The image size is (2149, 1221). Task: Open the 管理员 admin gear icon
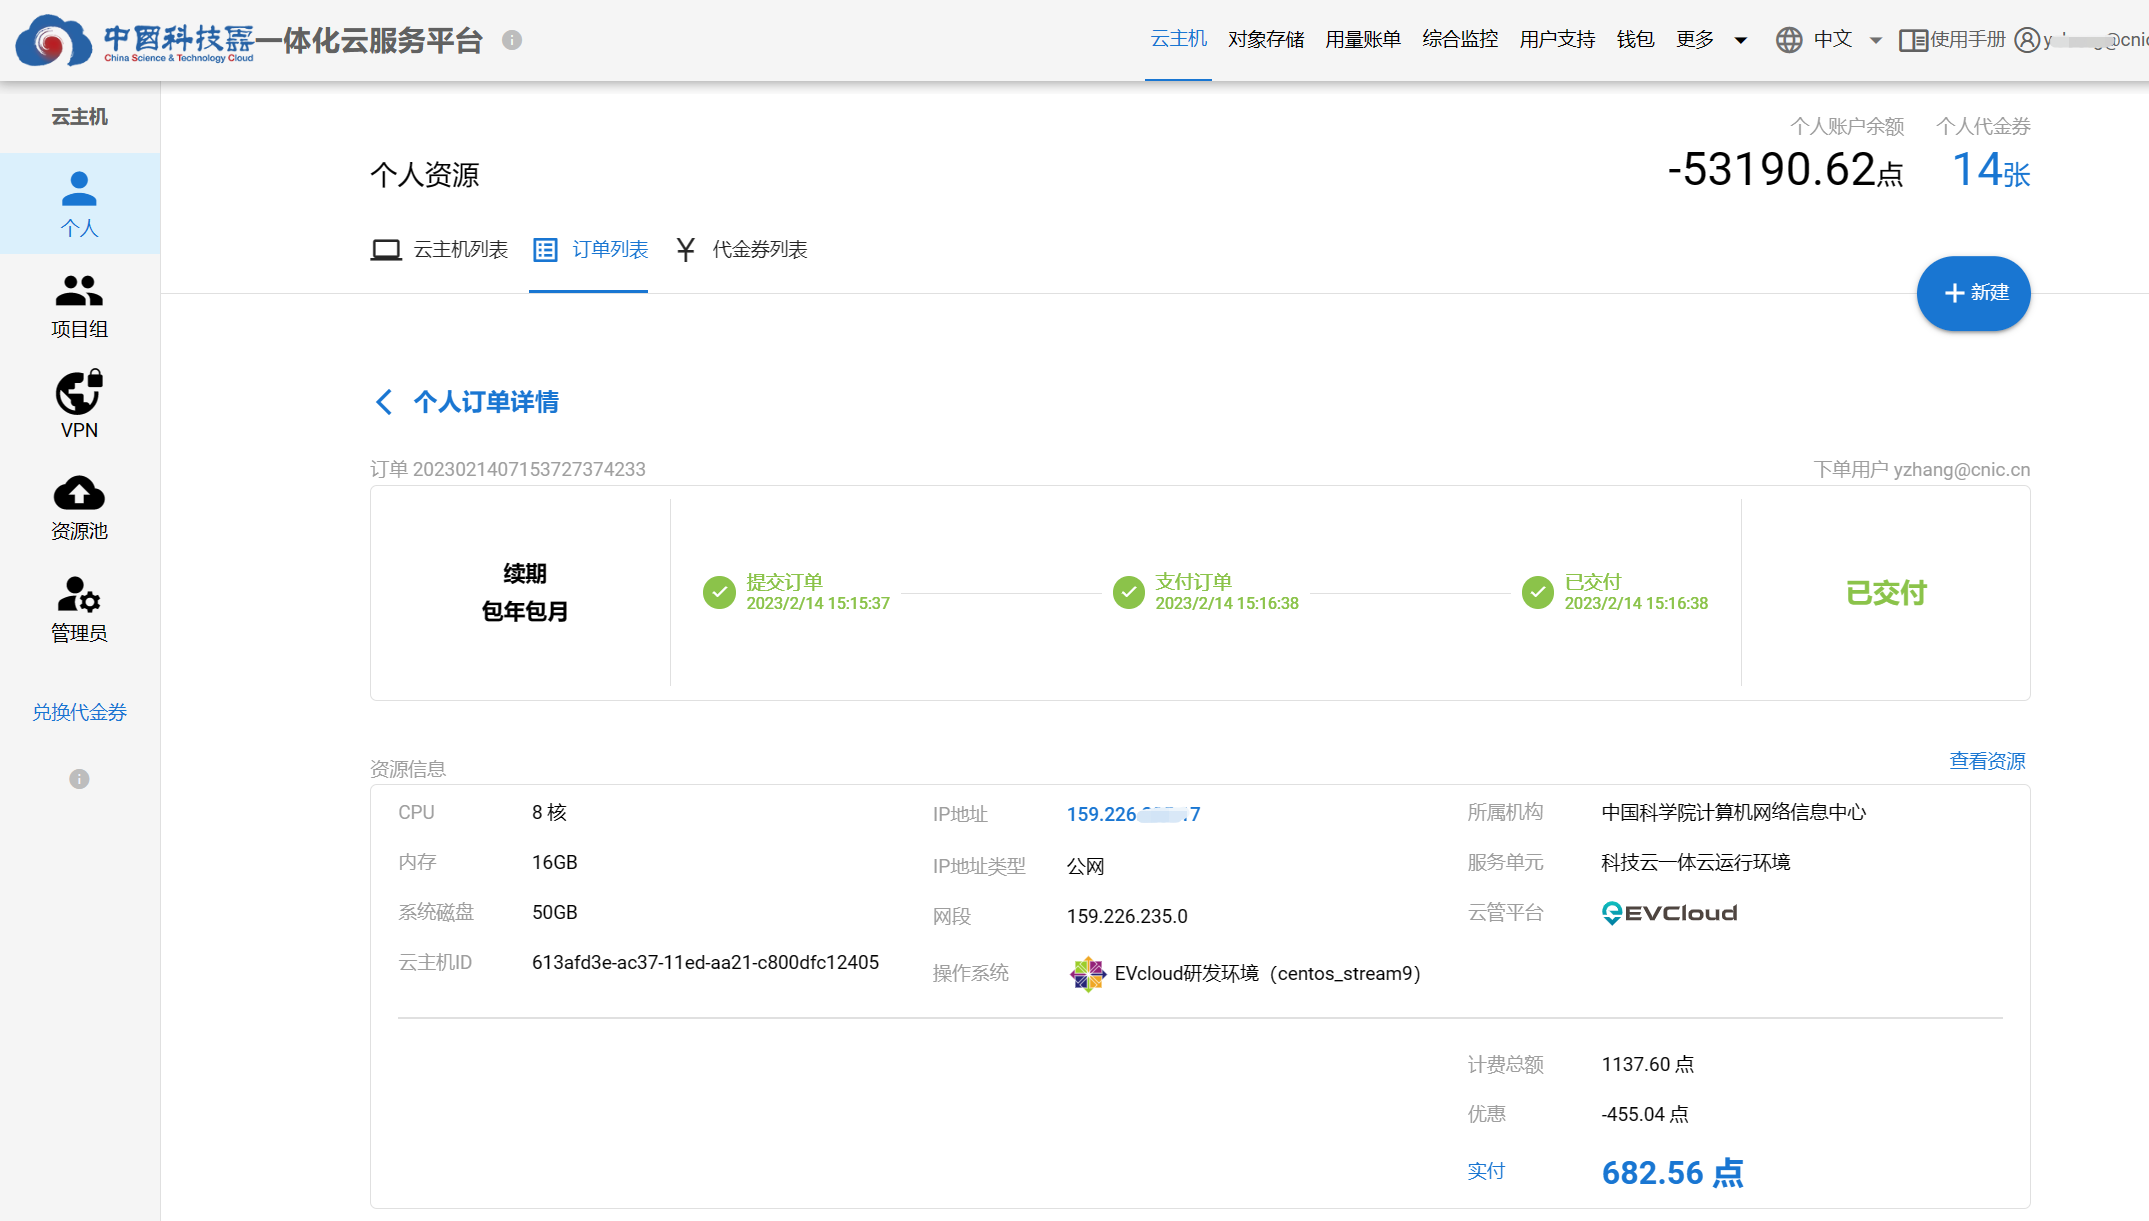pyautogui.click(x=79, y=595)
